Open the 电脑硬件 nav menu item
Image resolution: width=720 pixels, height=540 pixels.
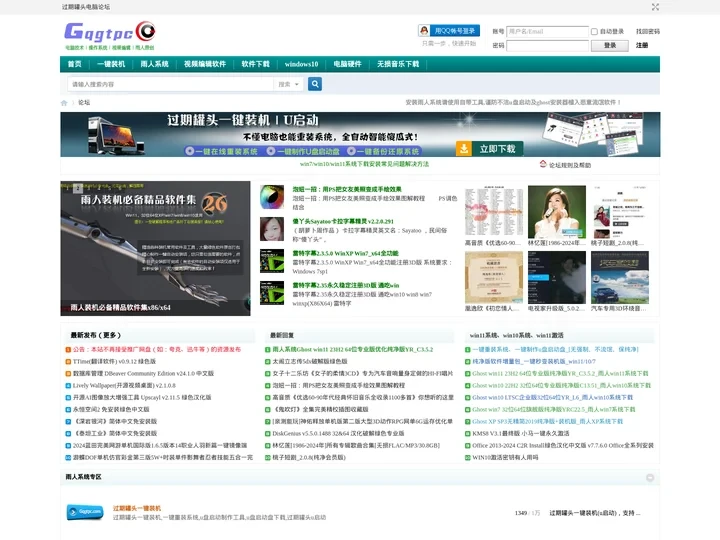coord(347,64)
